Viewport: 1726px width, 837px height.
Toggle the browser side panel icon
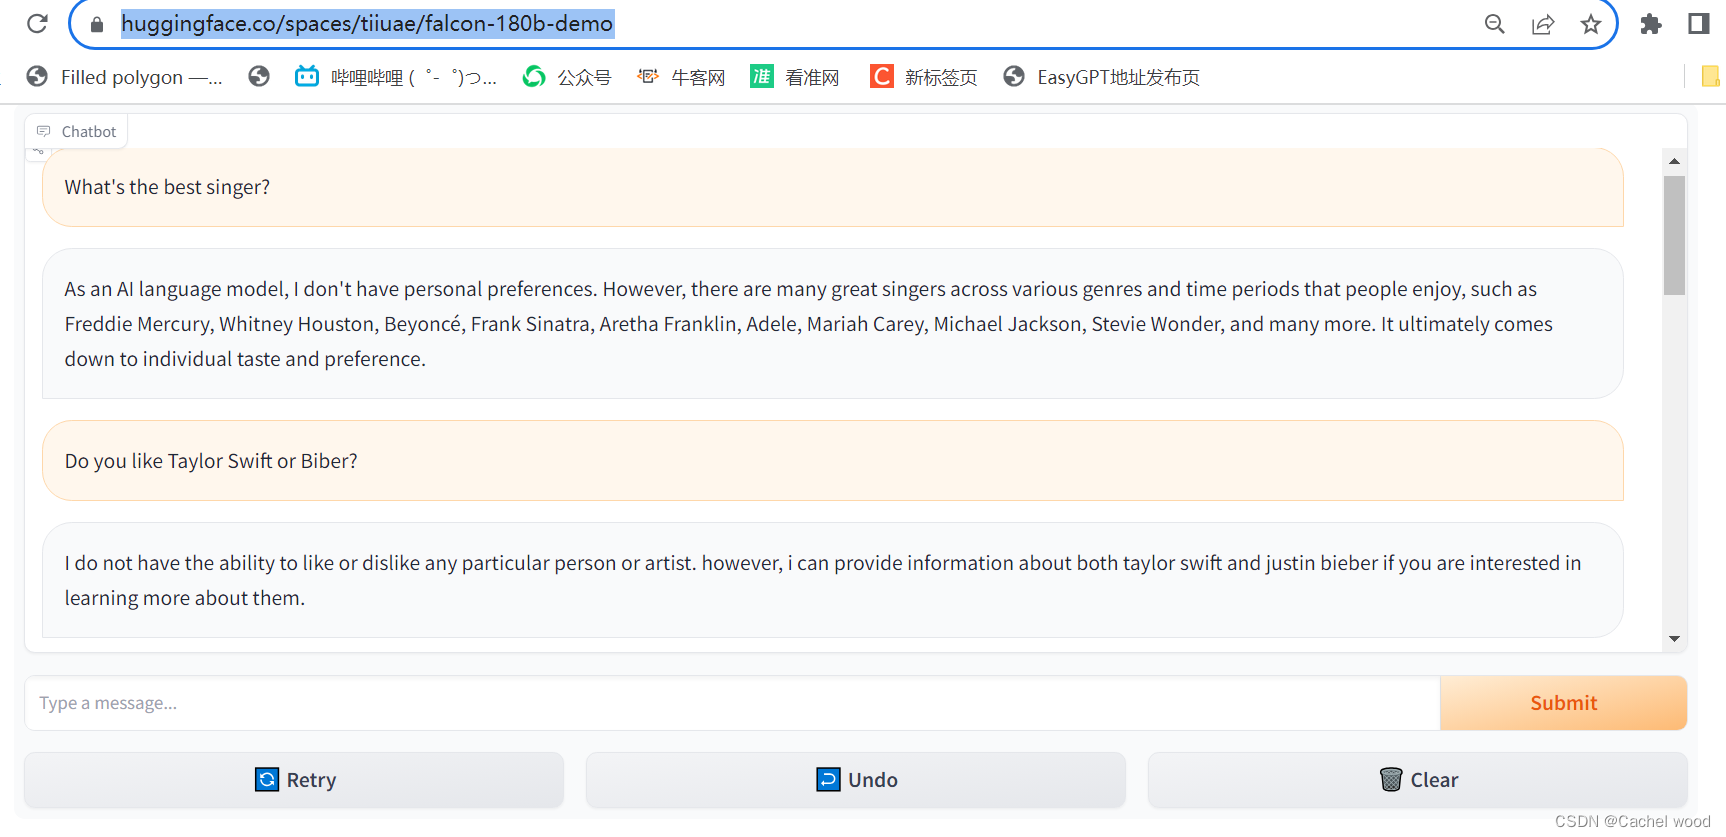[x=1698, y=23]
